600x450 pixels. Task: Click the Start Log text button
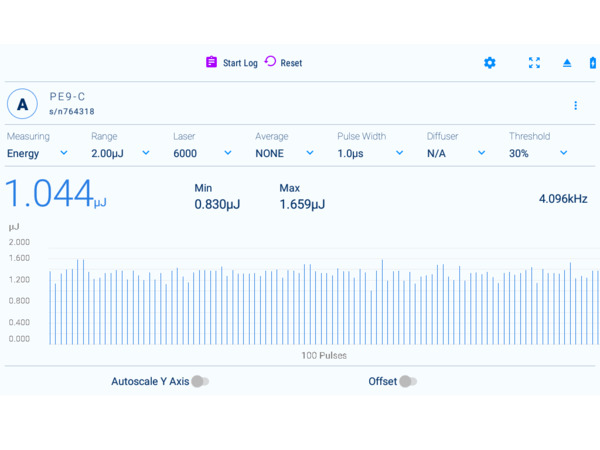[240, 63]
